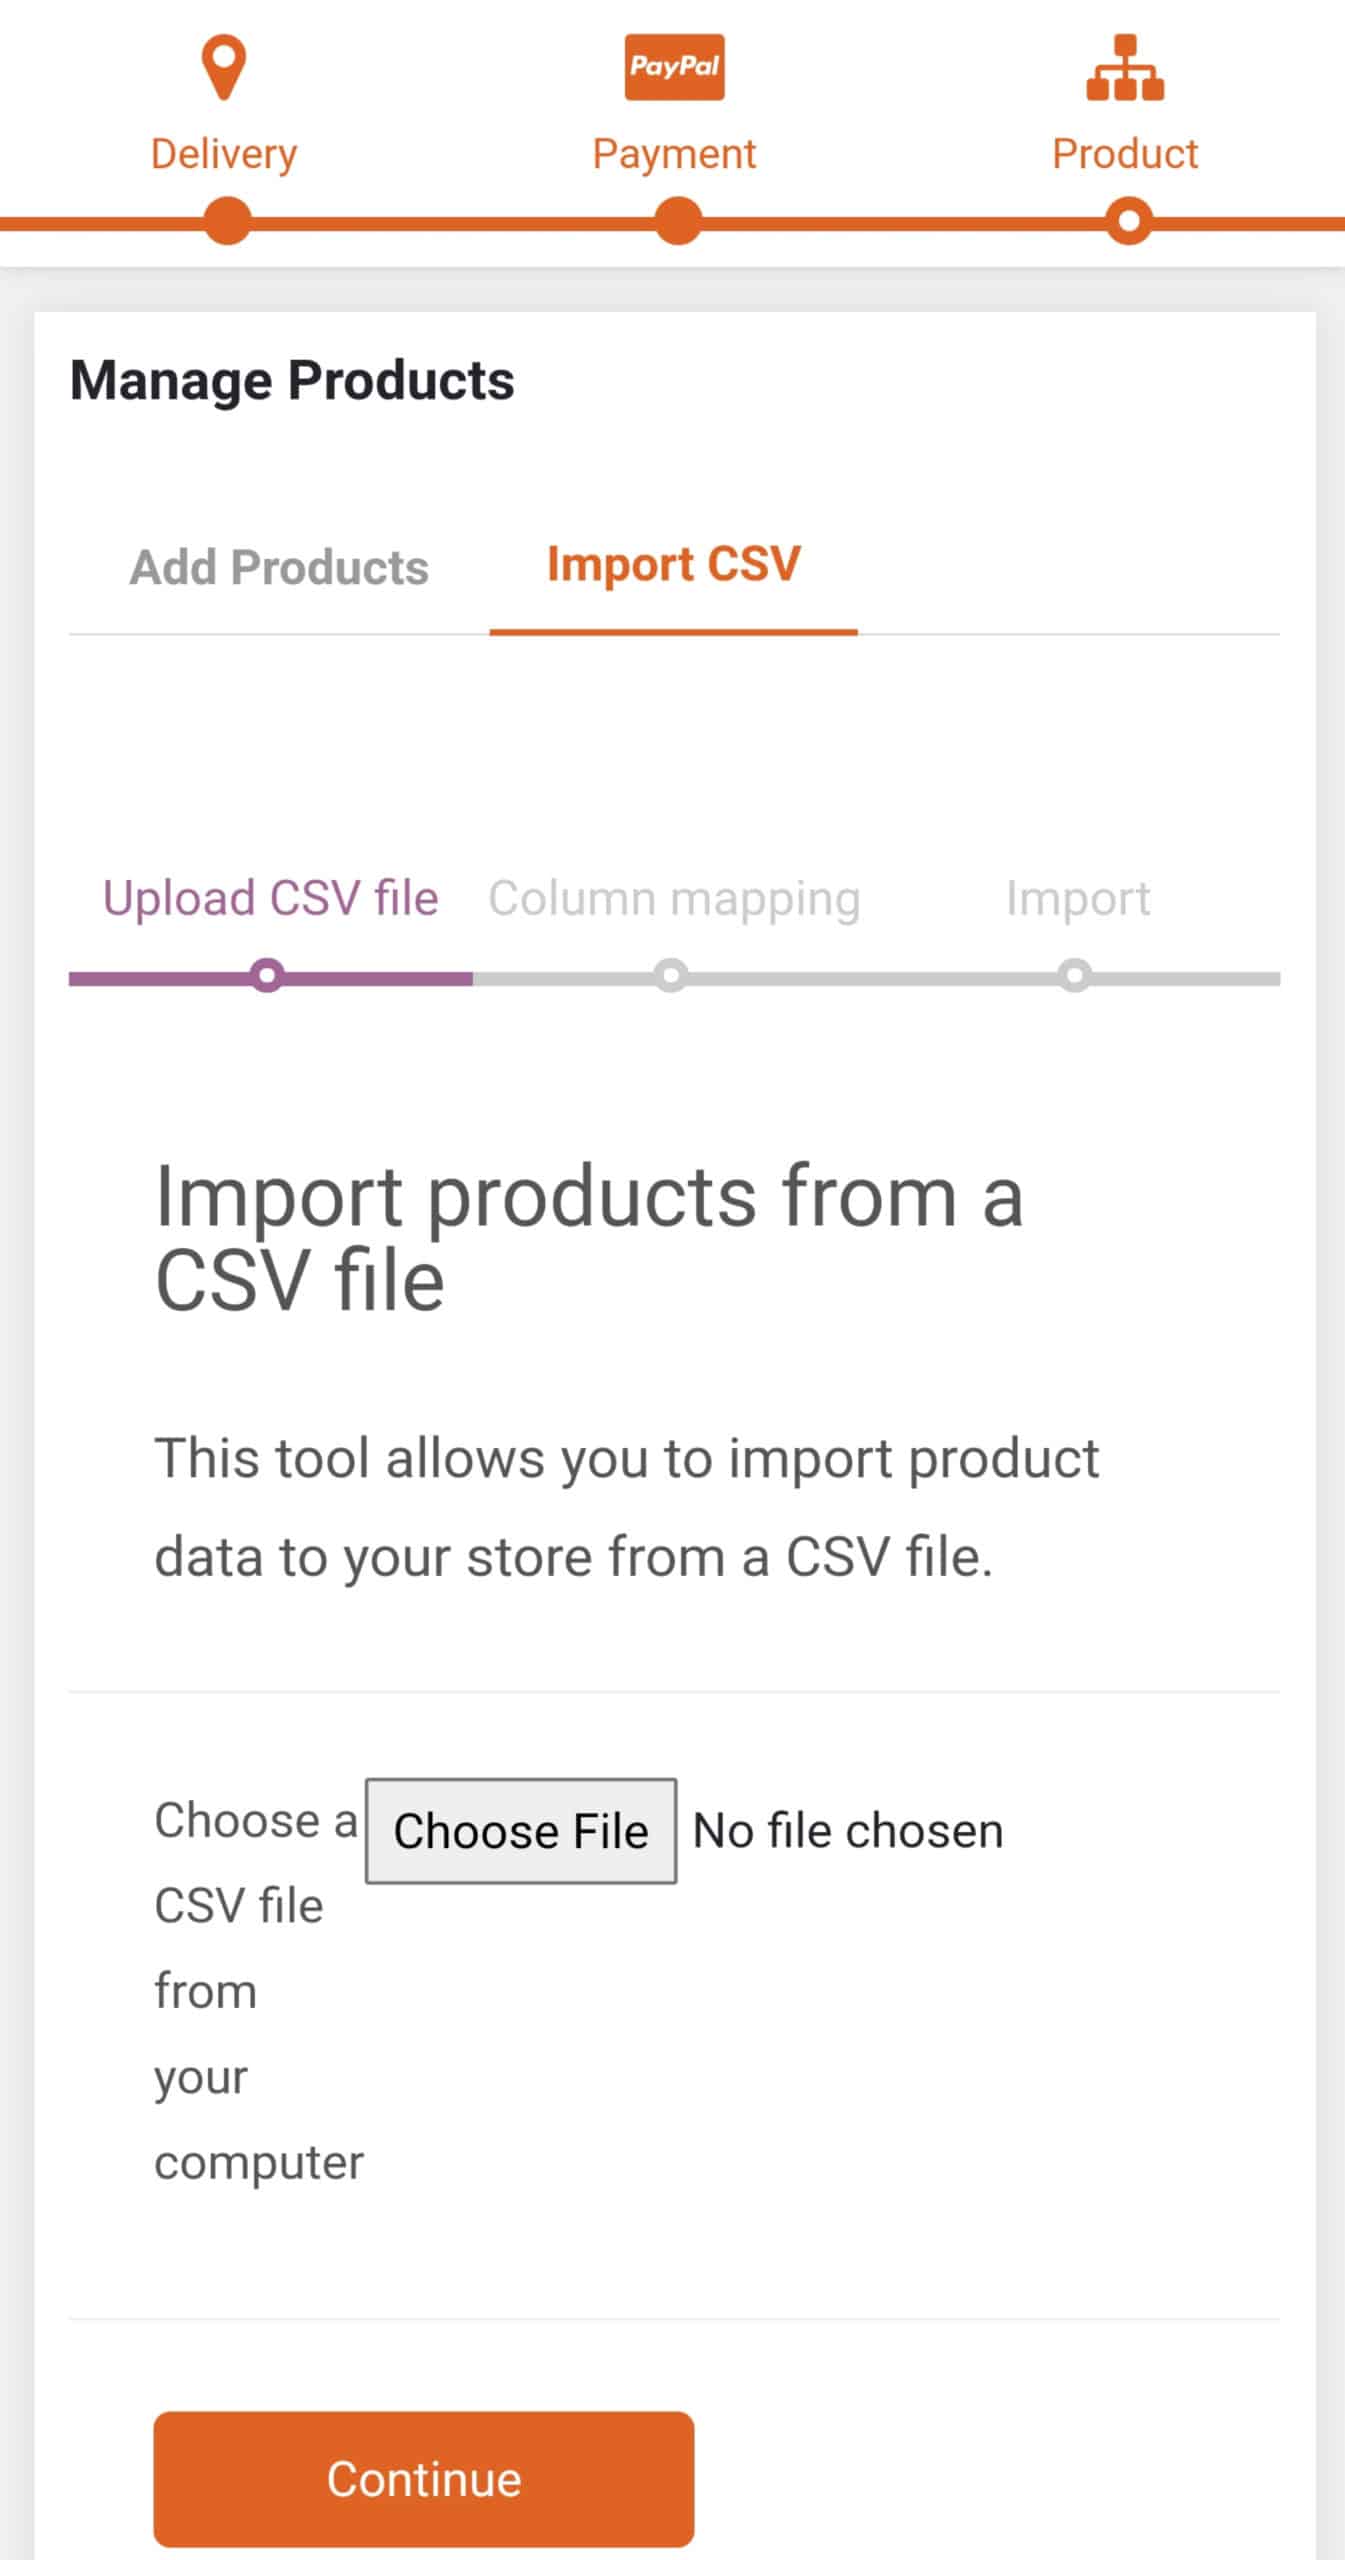Select the Payment step label

[674, 154]
